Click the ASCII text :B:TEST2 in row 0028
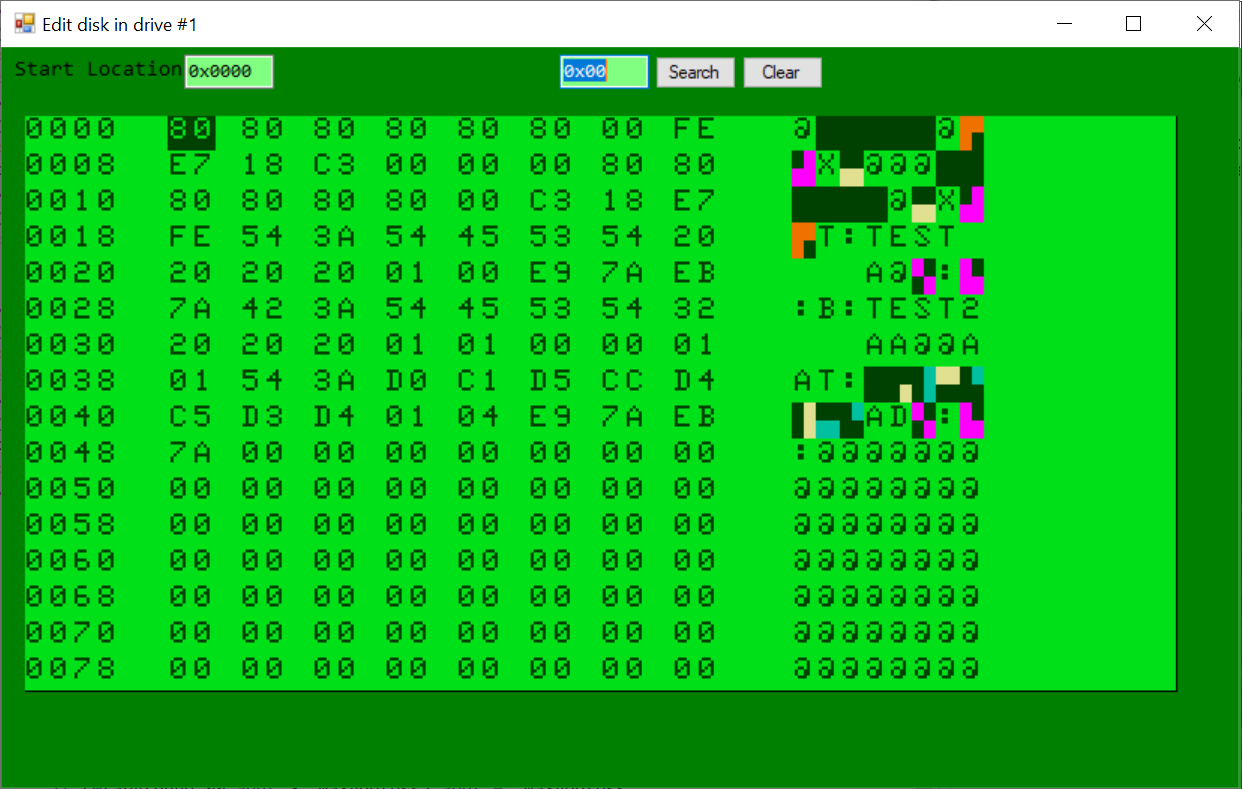The height and width of the screenshot is (789, 1243). coord(888,309)
